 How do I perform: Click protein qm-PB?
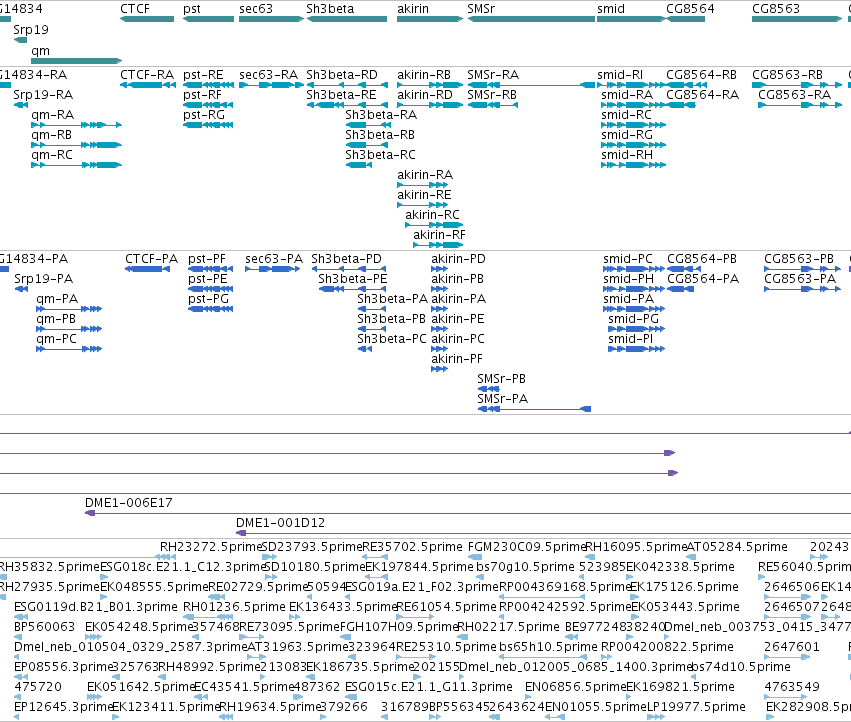pyautogui.click(x=69, y=329)
